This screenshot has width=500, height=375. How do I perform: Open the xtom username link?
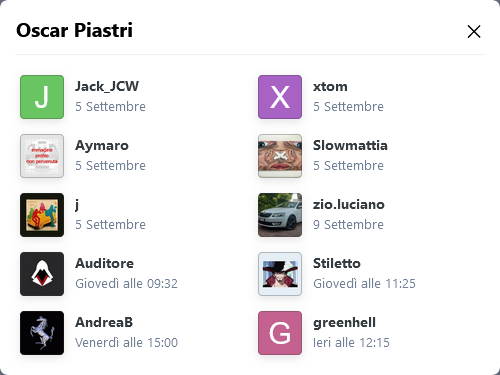point(330,87)
